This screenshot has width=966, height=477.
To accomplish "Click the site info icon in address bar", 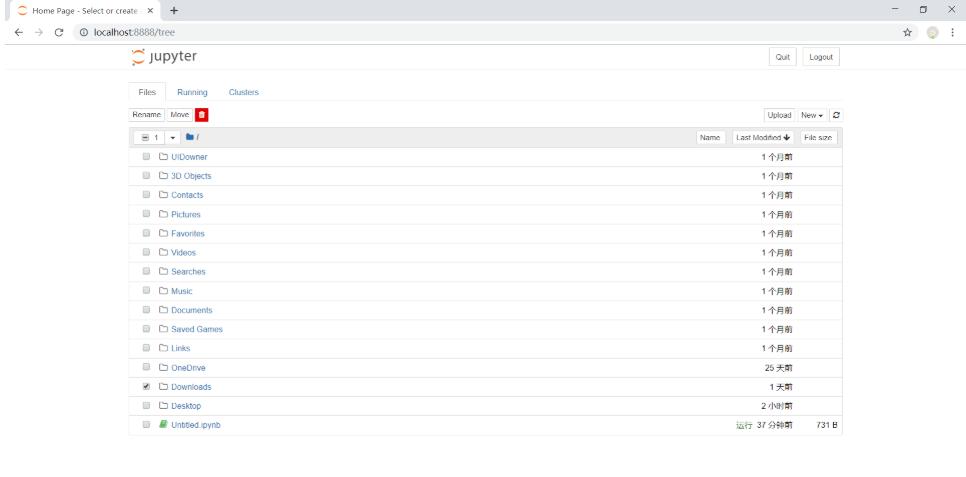I will click(84, 33).
